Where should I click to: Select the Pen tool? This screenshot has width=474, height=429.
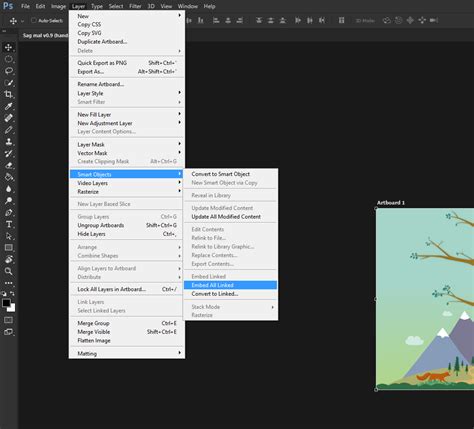9,212
